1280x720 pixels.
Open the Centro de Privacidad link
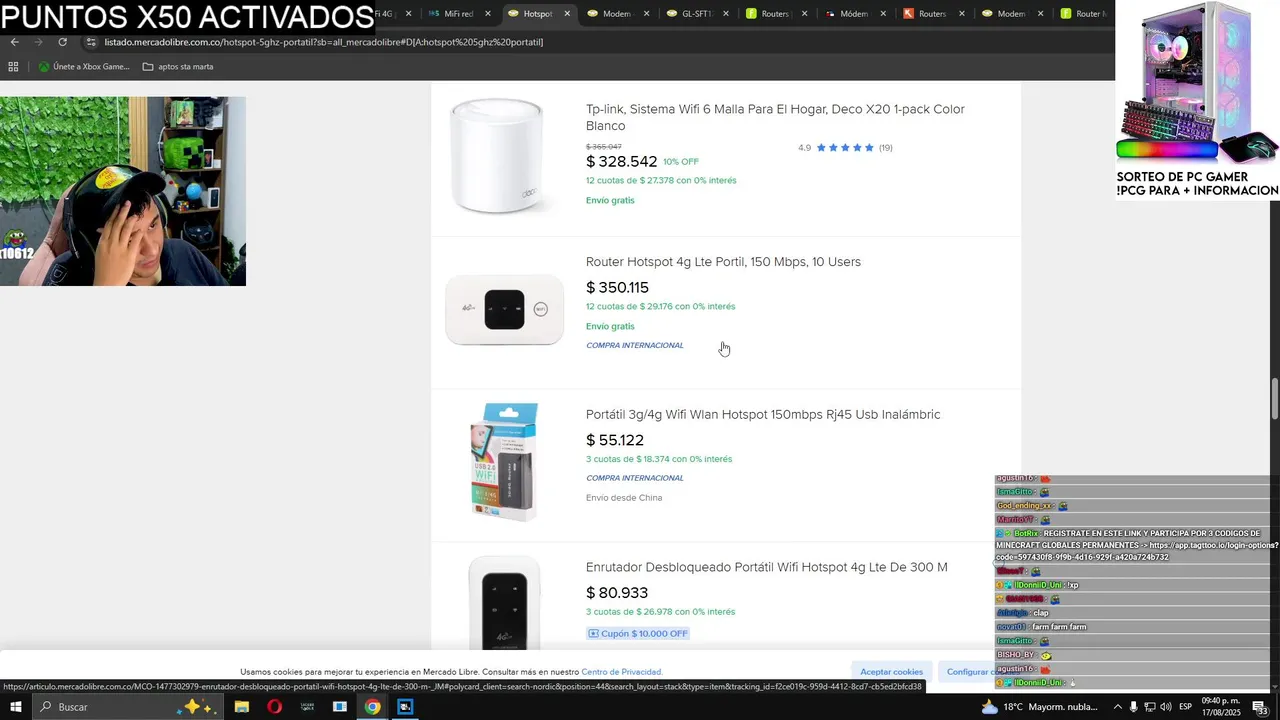(621, 672)
